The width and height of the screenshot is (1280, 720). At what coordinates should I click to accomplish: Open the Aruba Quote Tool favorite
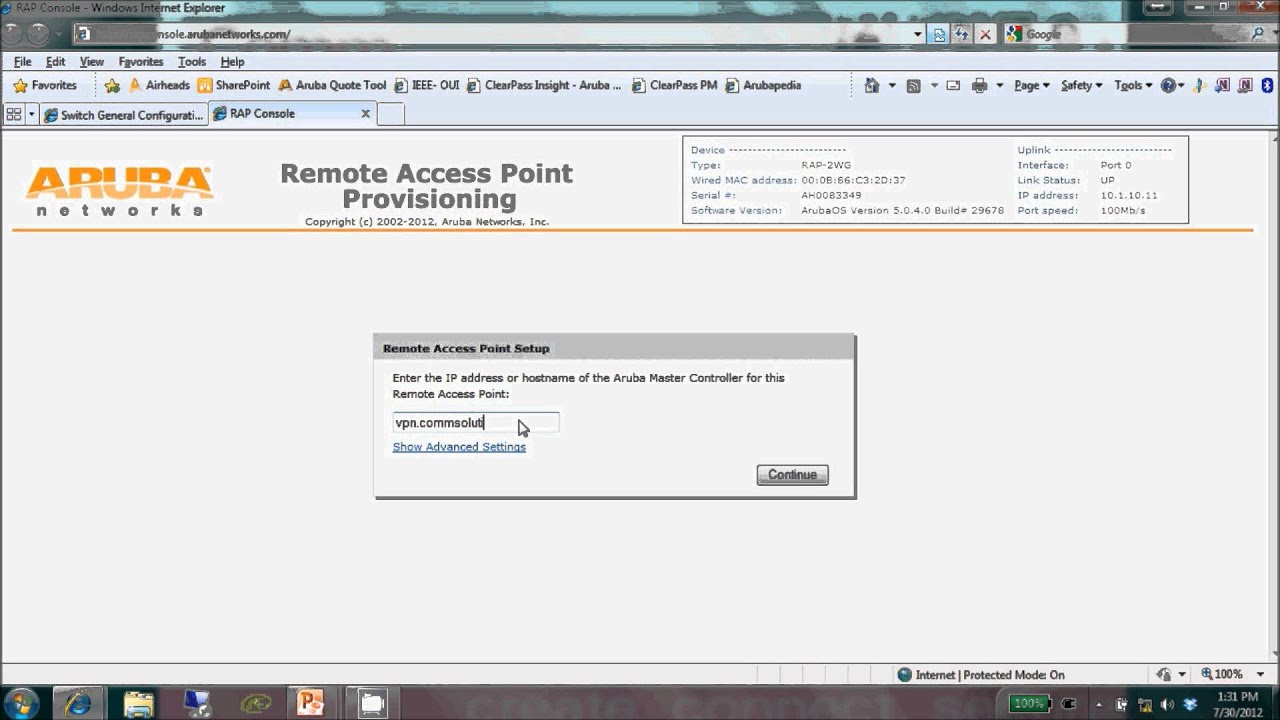coord(332,86)
